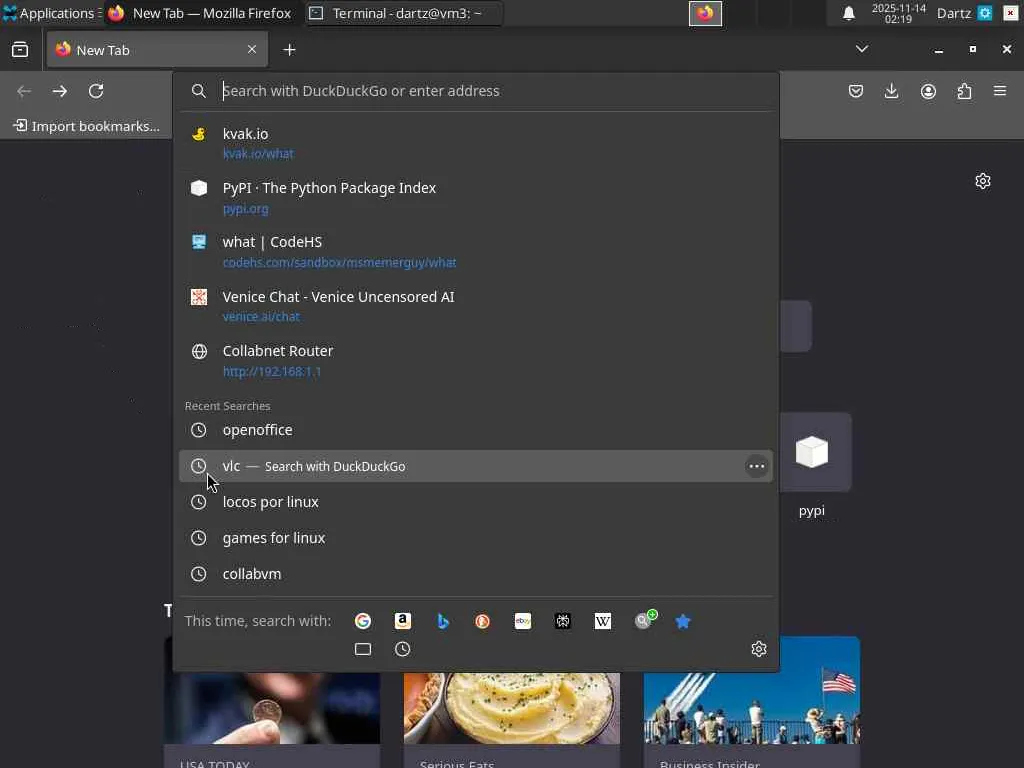Viewport: 1024px width, 768px height.
Task: Open Firefox View icon left of tabs
Action: [x=20, y=50]
